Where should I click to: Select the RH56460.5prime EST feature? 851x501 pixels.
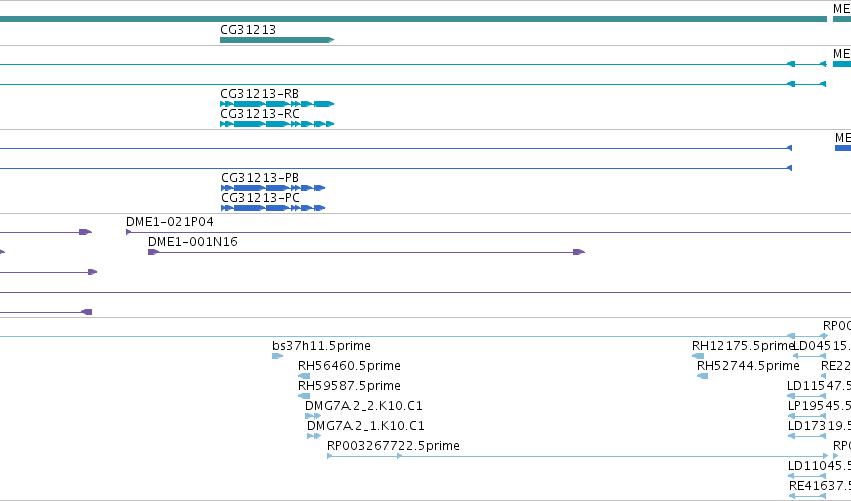(x=304, y=376)
